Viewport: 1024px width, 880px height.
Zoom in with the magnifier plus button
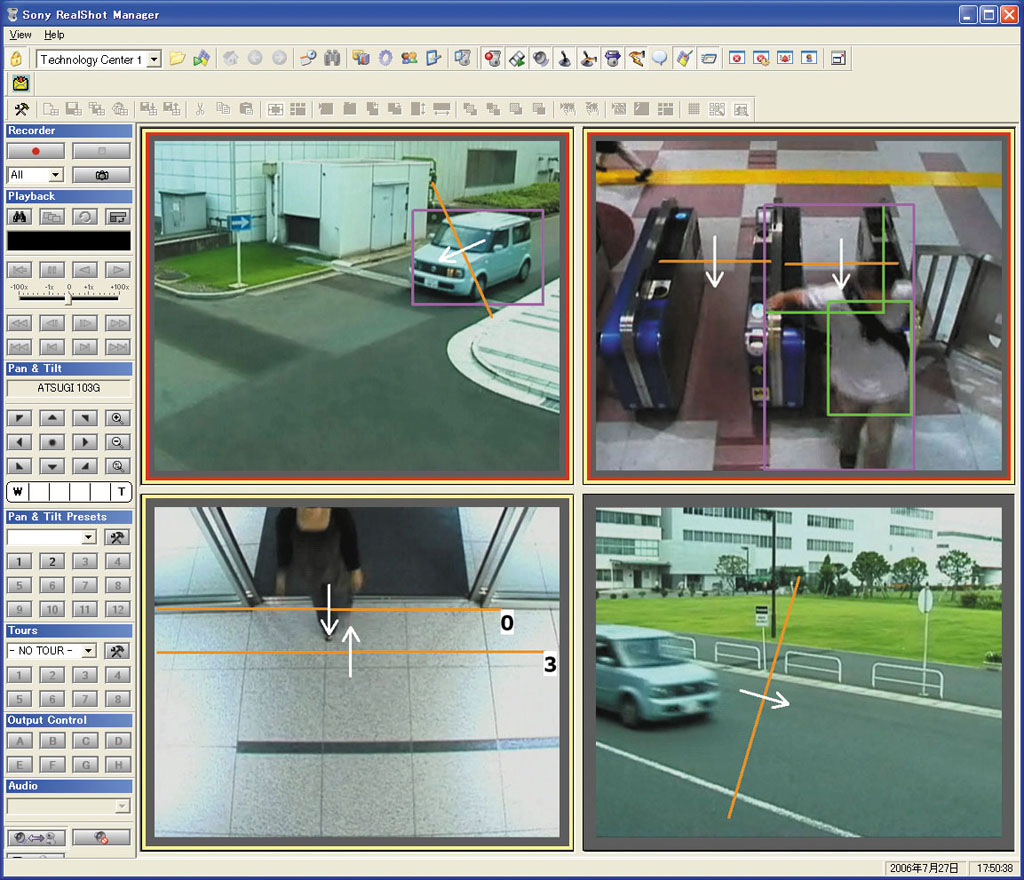pyautogui.click(x=118, y=418)
